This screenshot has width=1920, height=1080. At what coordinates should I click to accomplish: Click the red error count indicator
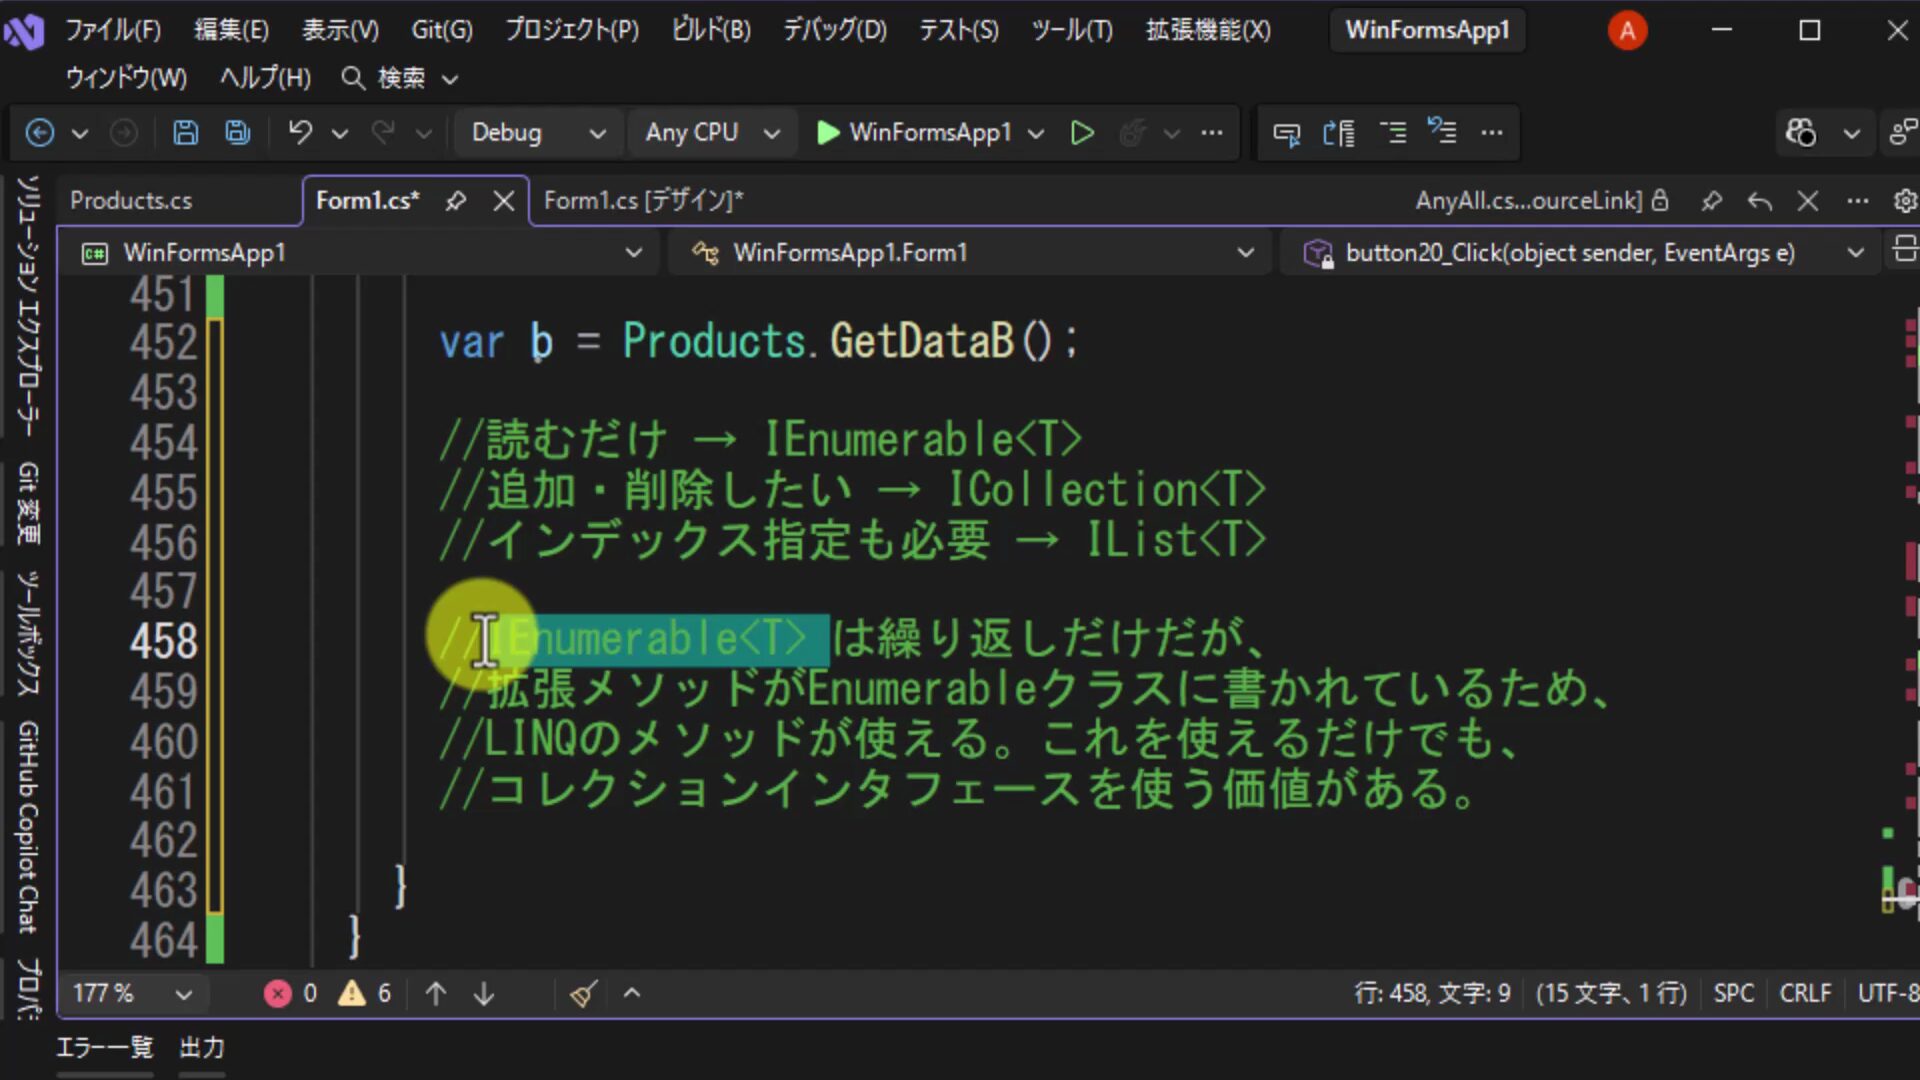pyautogui.click(x=290, y=993)
